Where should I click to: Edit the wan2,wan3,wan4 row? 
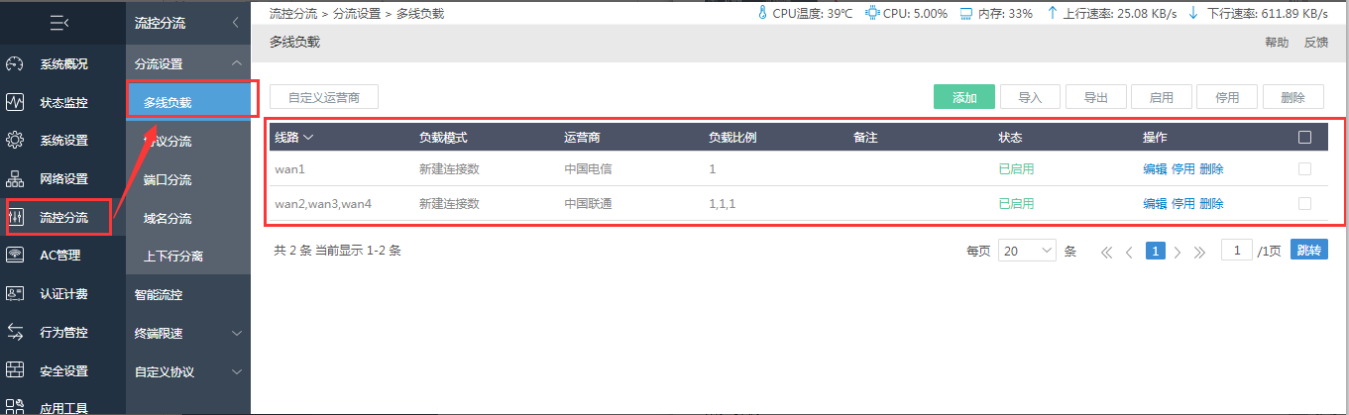coord(1155,203)
